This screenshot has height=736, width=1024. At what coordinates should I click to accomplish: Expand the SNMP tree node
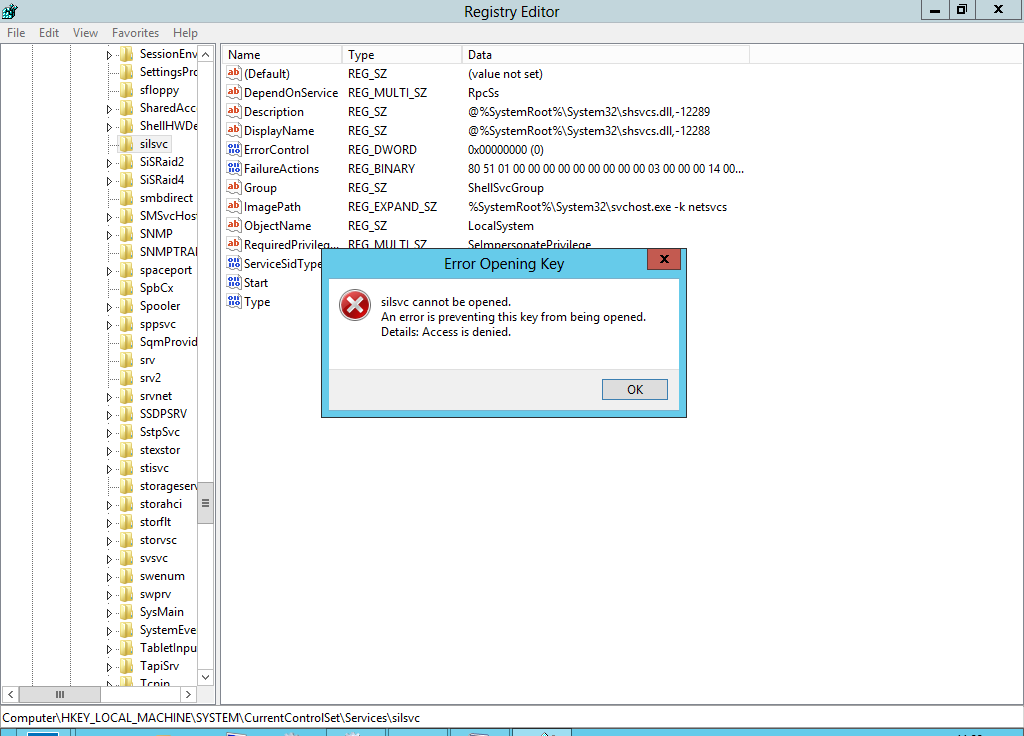pyautogui.click(x=110, y=234)
